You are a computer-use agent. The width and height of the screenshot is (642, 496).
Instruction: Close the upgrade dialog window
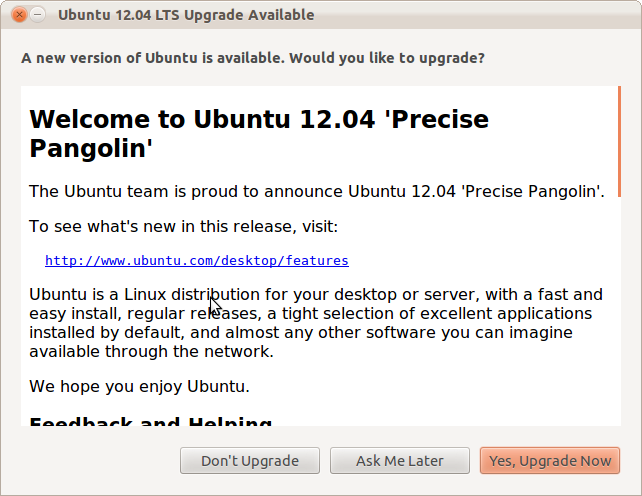tap(17, 15)
